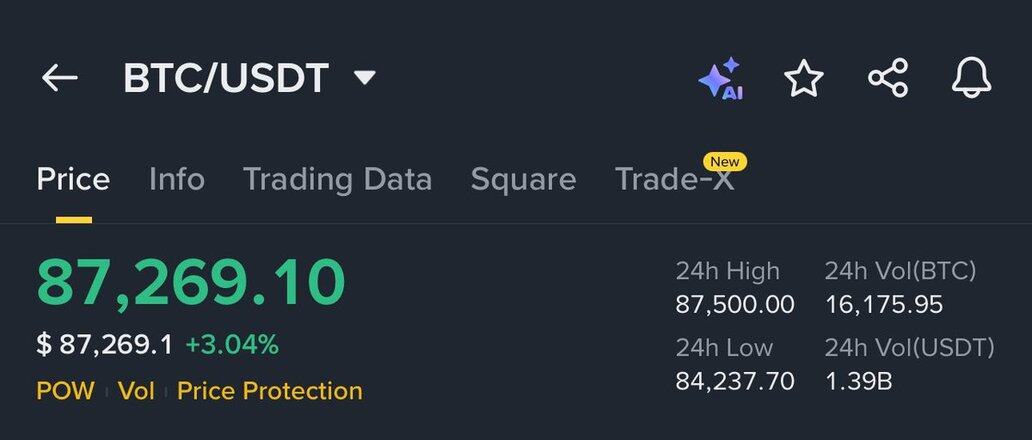Open the Square tab
The image size is (1032, 440).
coord(523,179)
